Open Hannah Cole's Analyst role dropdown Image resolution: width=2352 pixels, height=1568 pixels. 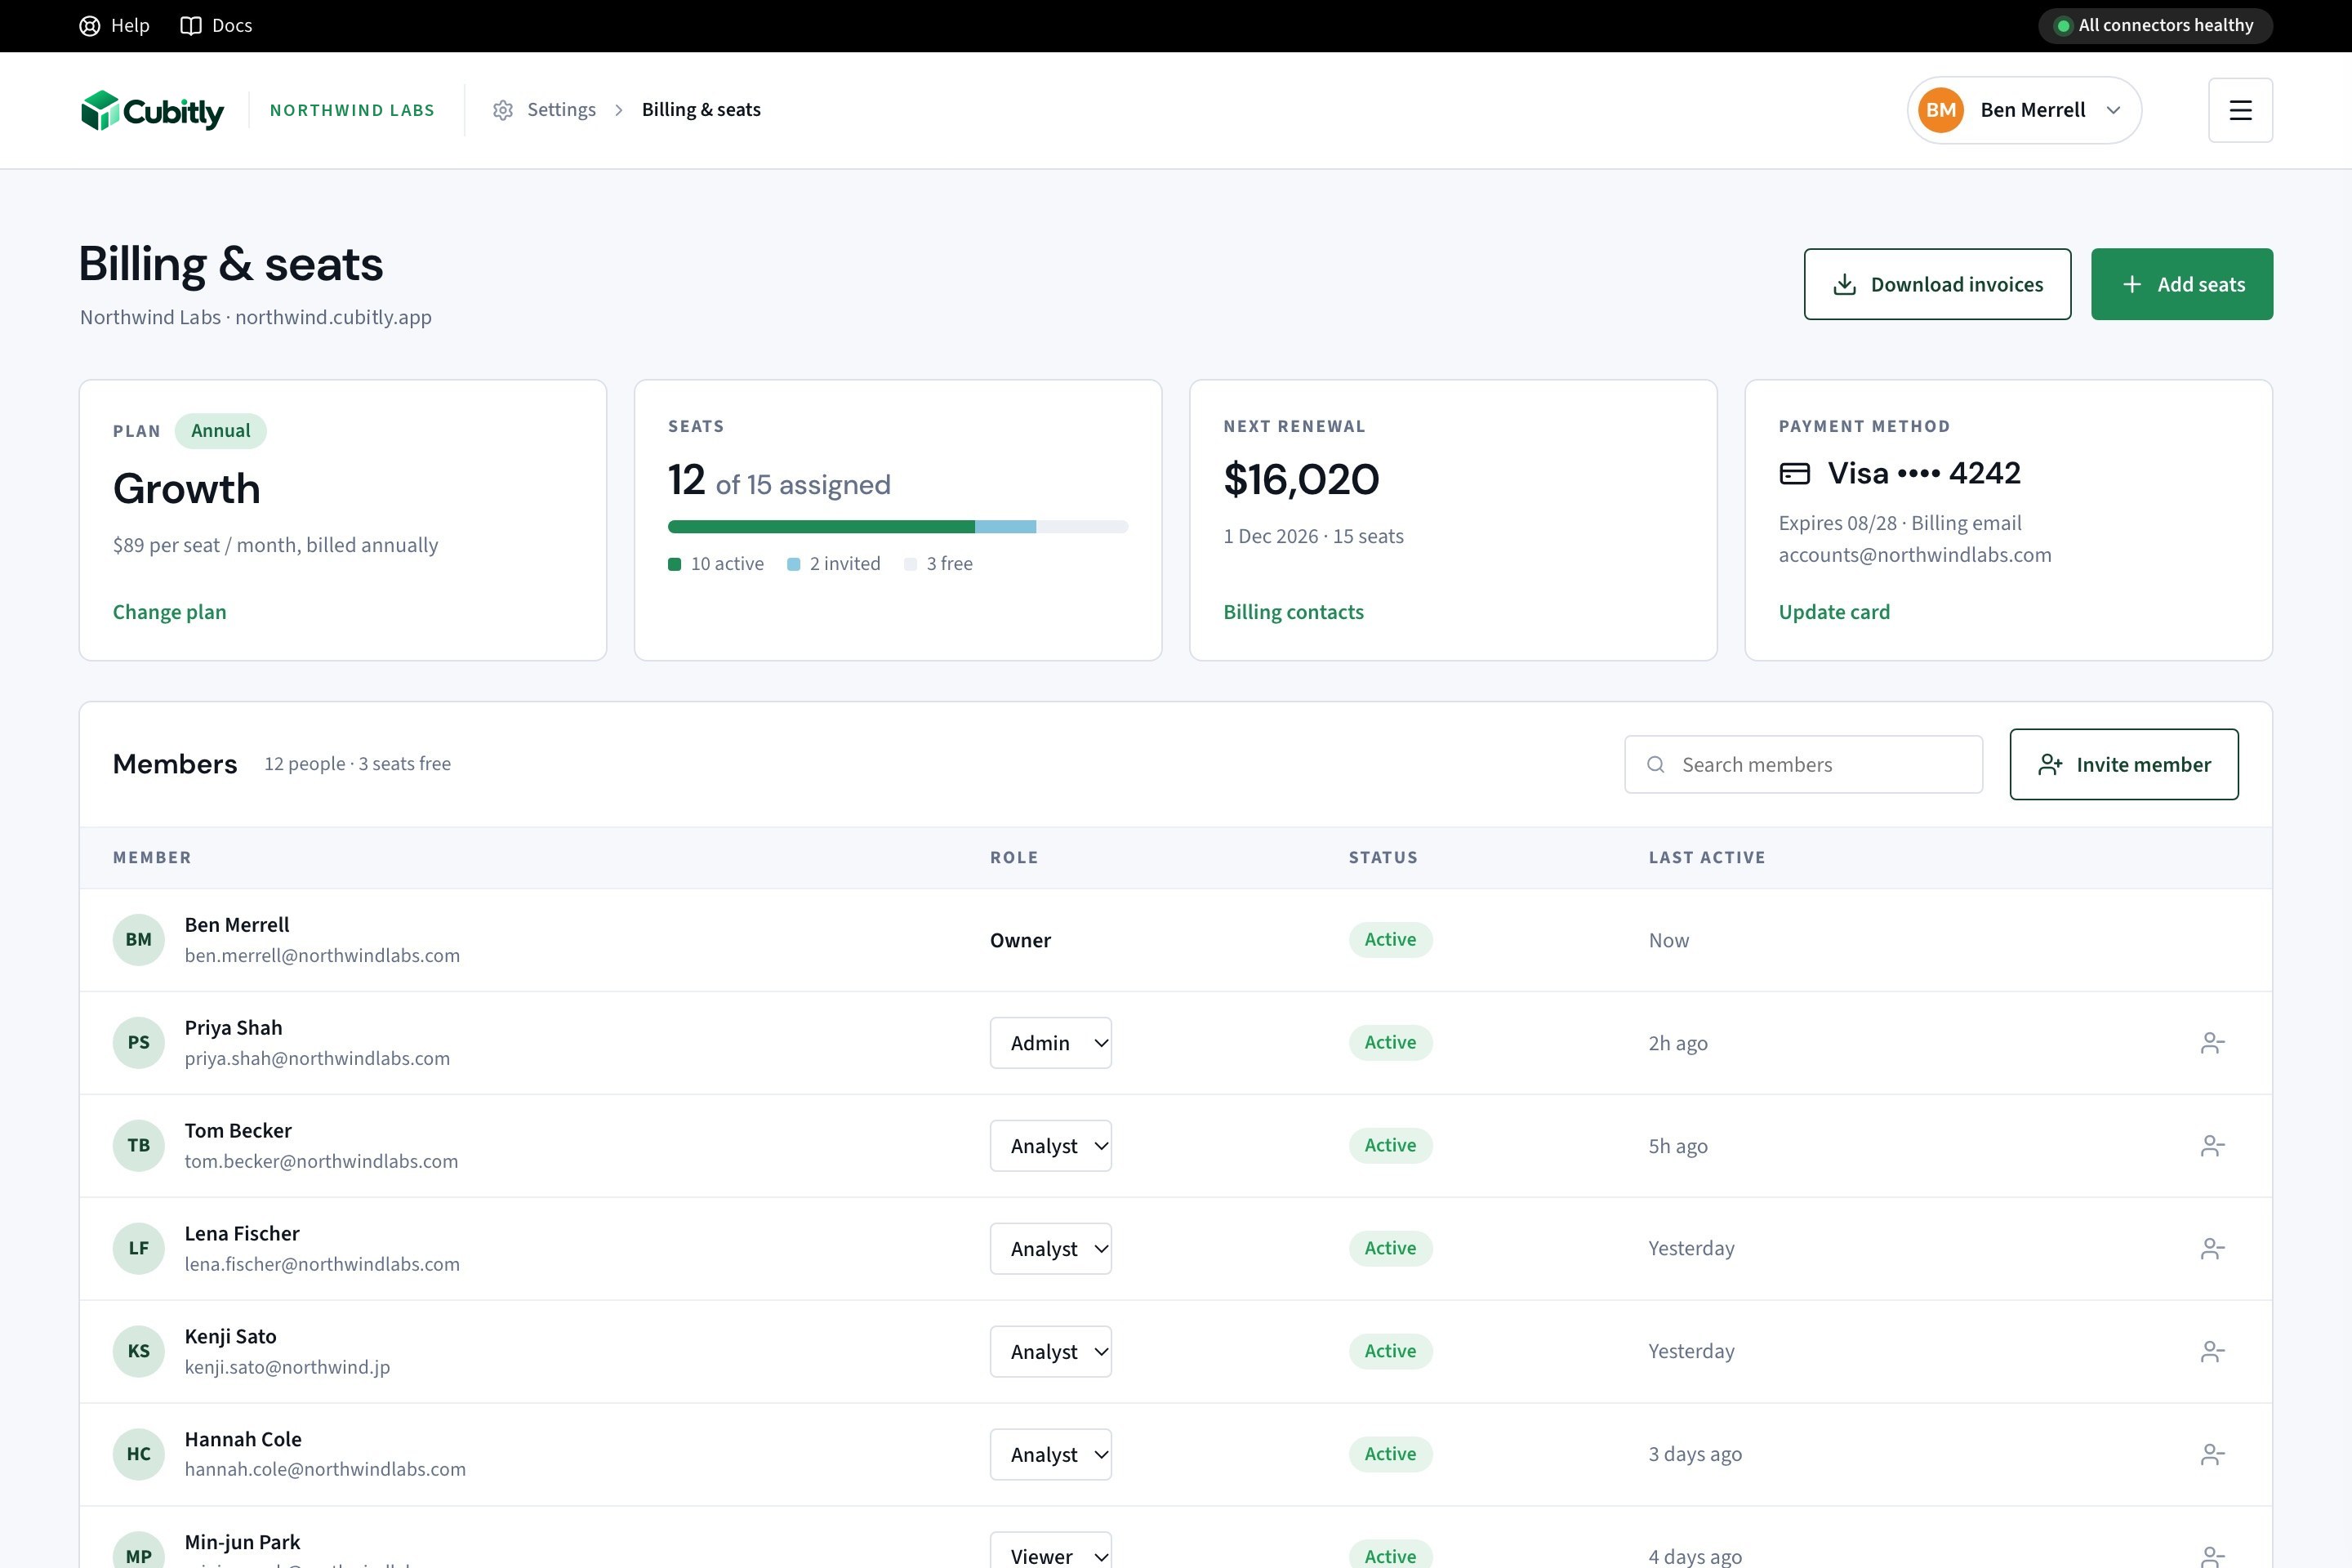point(1051,1455)
